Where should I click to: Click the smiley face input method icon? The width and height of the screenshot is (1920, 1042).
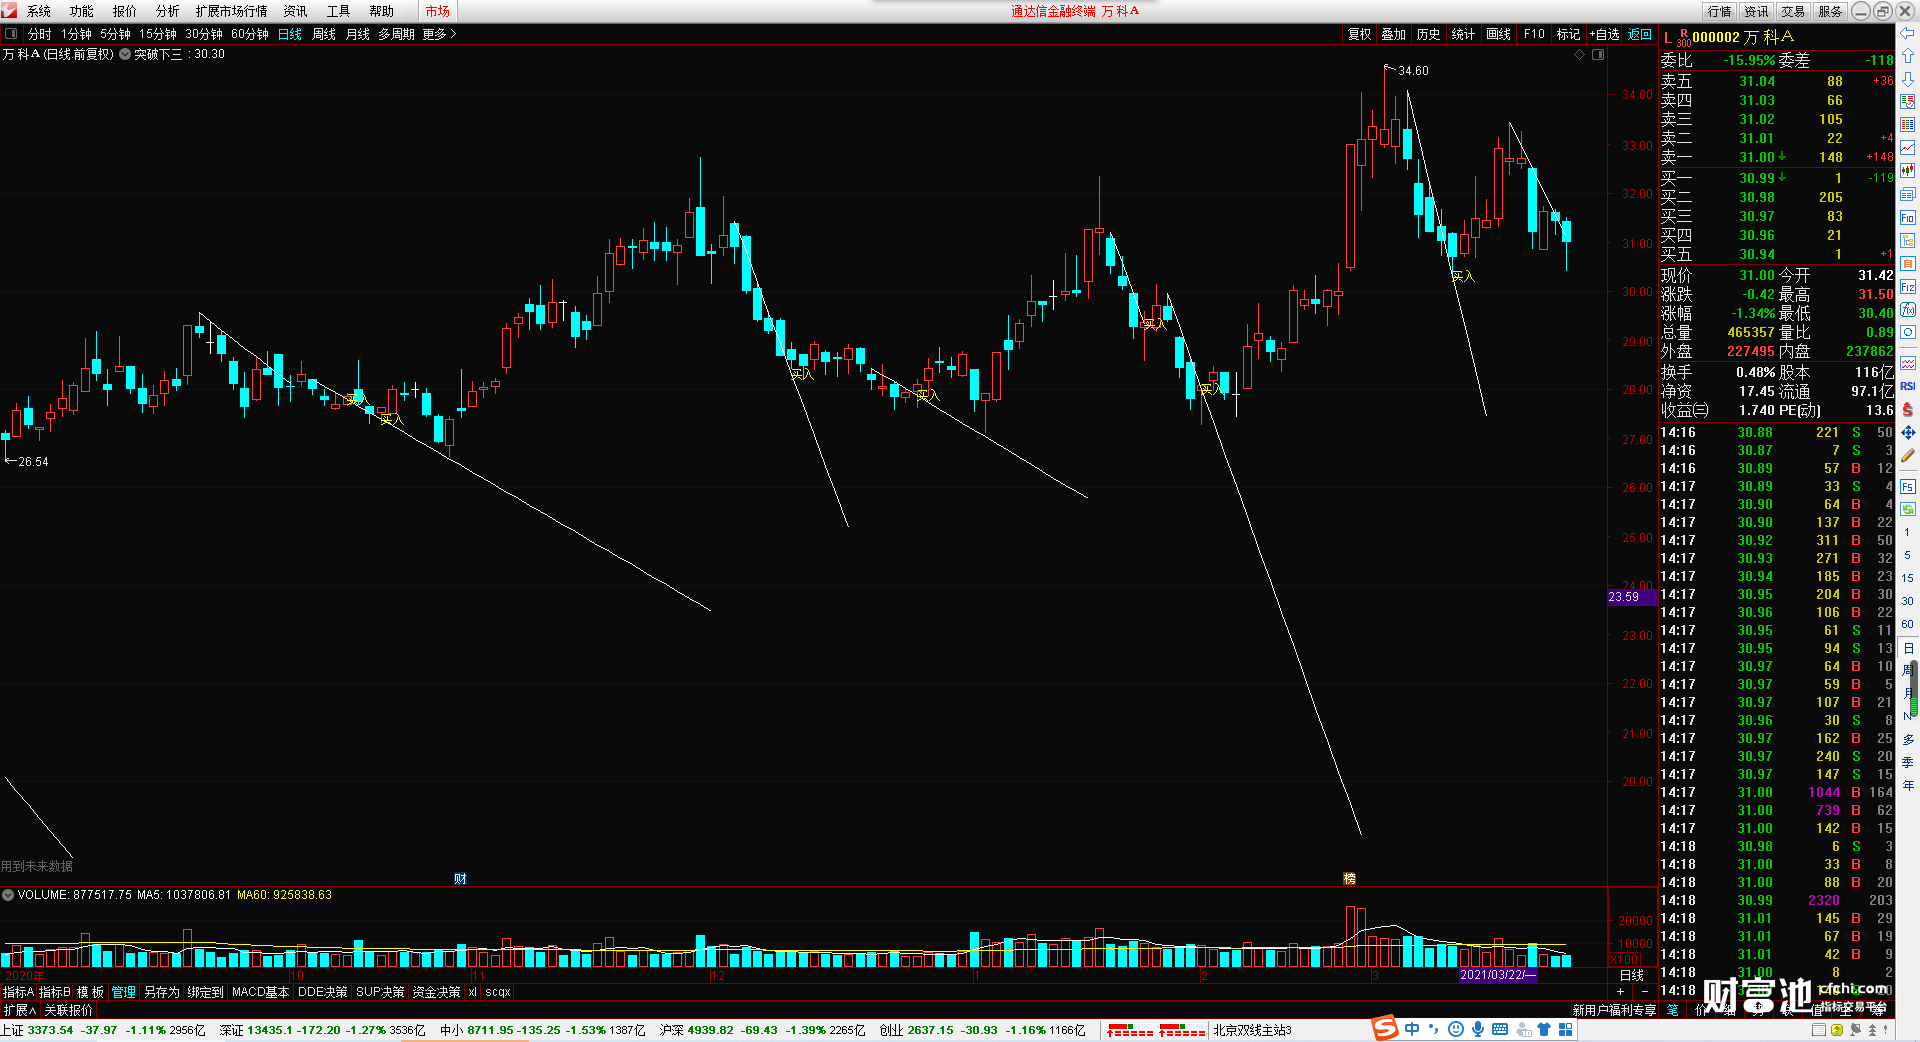coord(1456,1029)
